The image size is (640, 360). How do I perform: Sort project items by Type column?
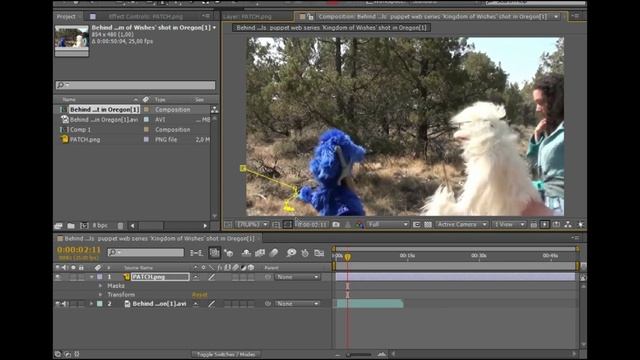click(160, 100)
